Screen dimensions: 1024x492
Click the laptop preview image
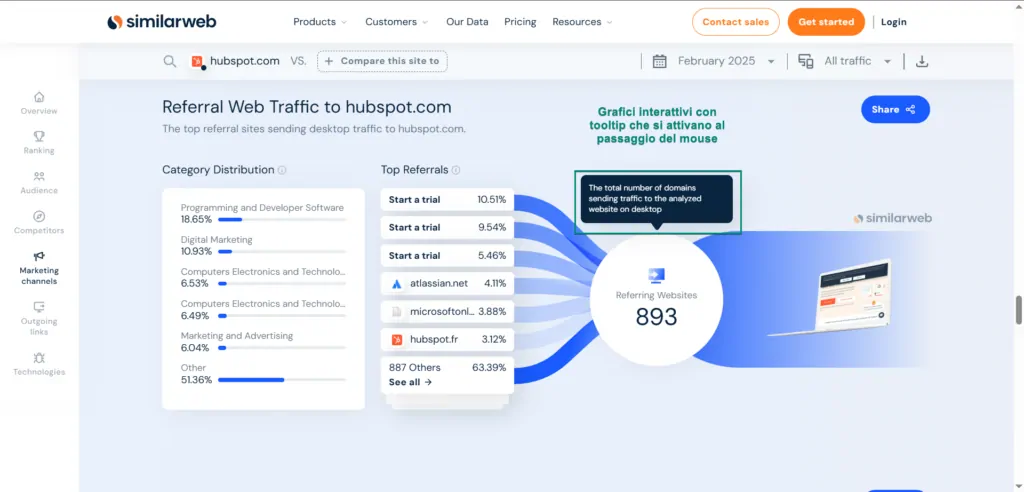[829, 297]
